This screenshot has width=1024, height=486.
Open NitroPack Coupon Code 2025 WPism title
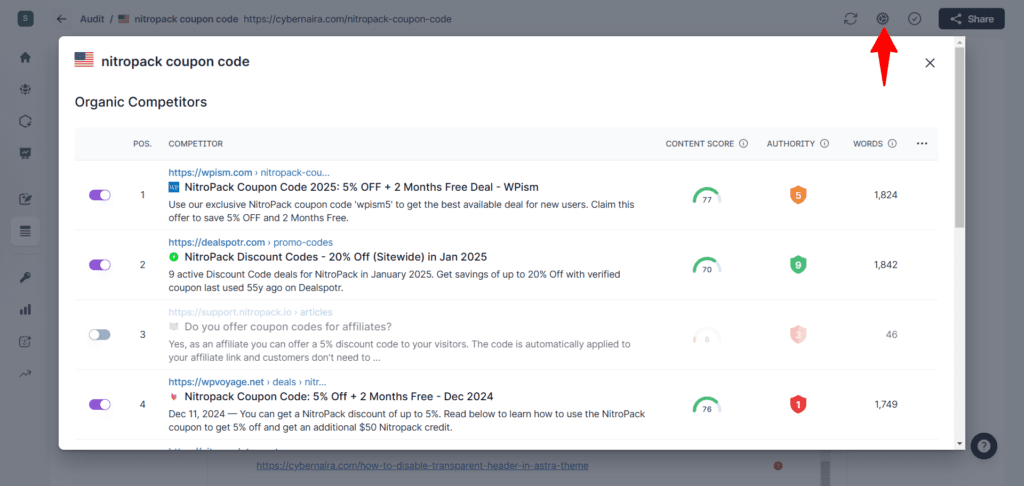pyautogui.click(x=362, y=187)
